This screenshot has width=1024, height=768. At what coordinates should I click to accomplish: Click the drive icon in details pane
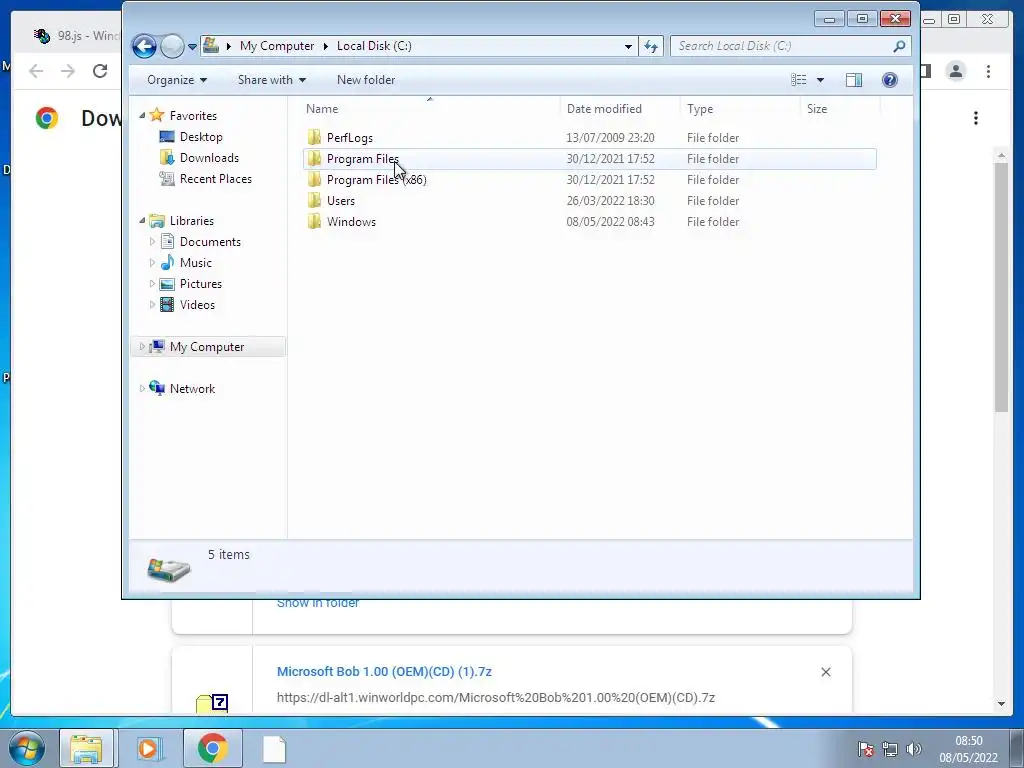(x=168, y=569)
